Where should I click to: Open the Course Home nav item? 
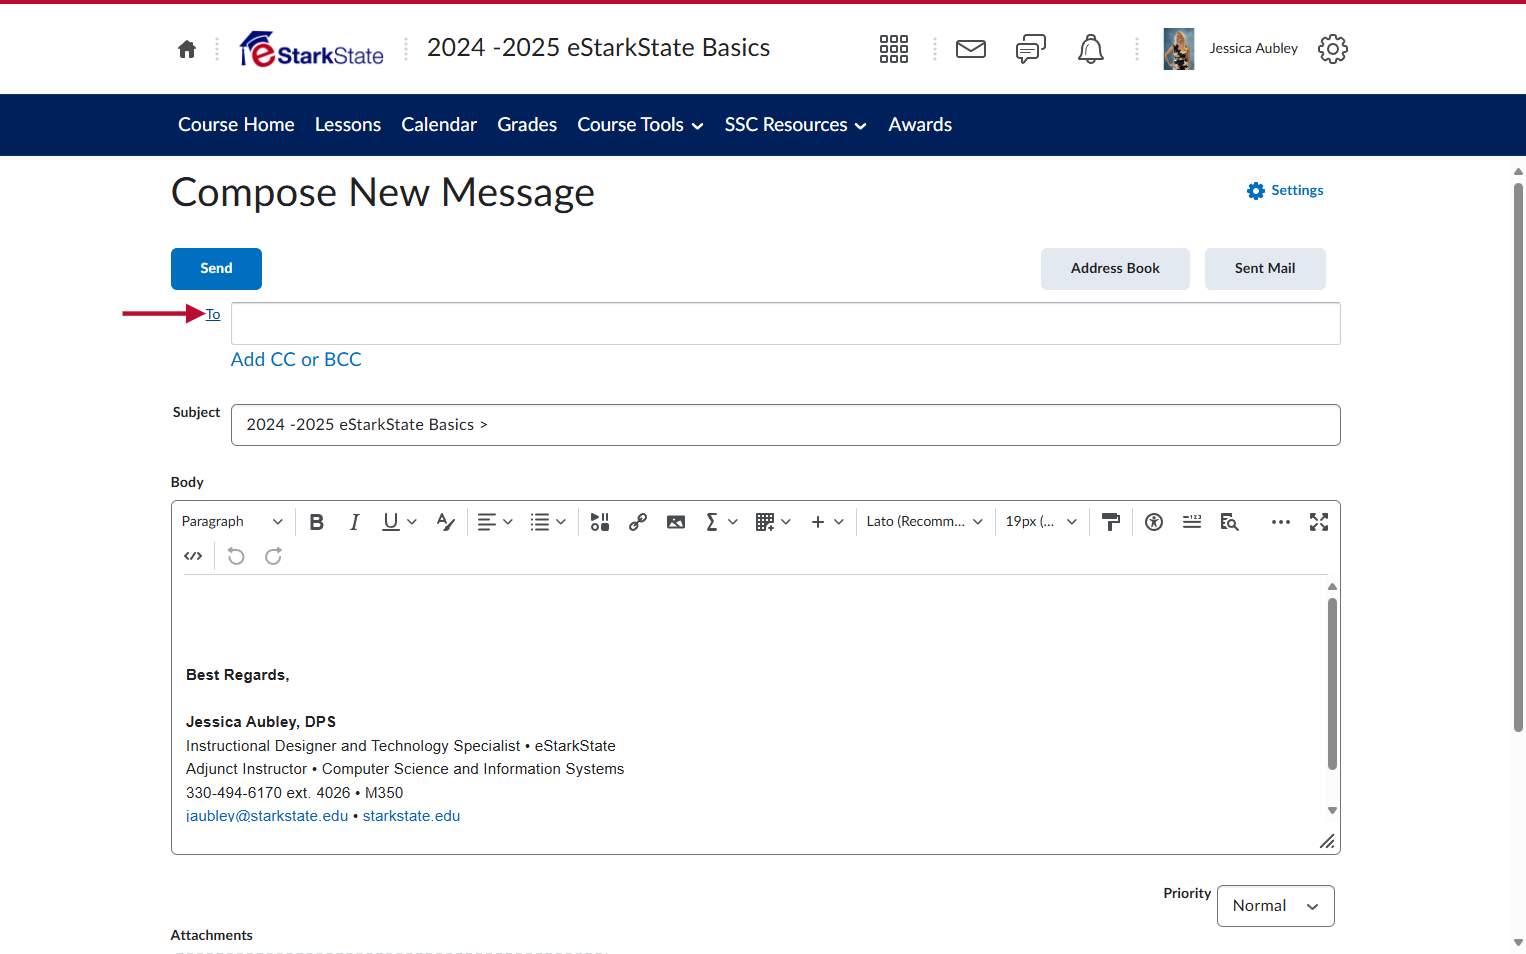point(236,125)
